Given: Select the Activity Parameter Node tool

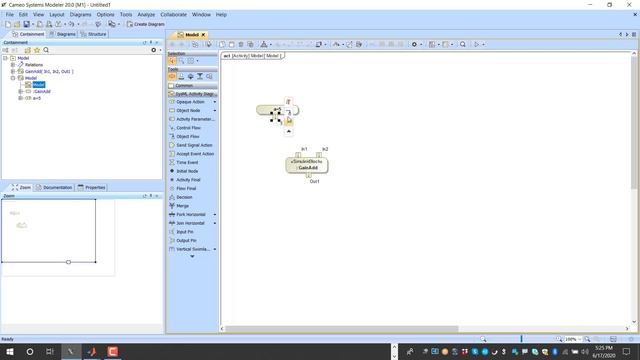Looking at the screenshot, I should pyautogui.click(x=192, y=119).
